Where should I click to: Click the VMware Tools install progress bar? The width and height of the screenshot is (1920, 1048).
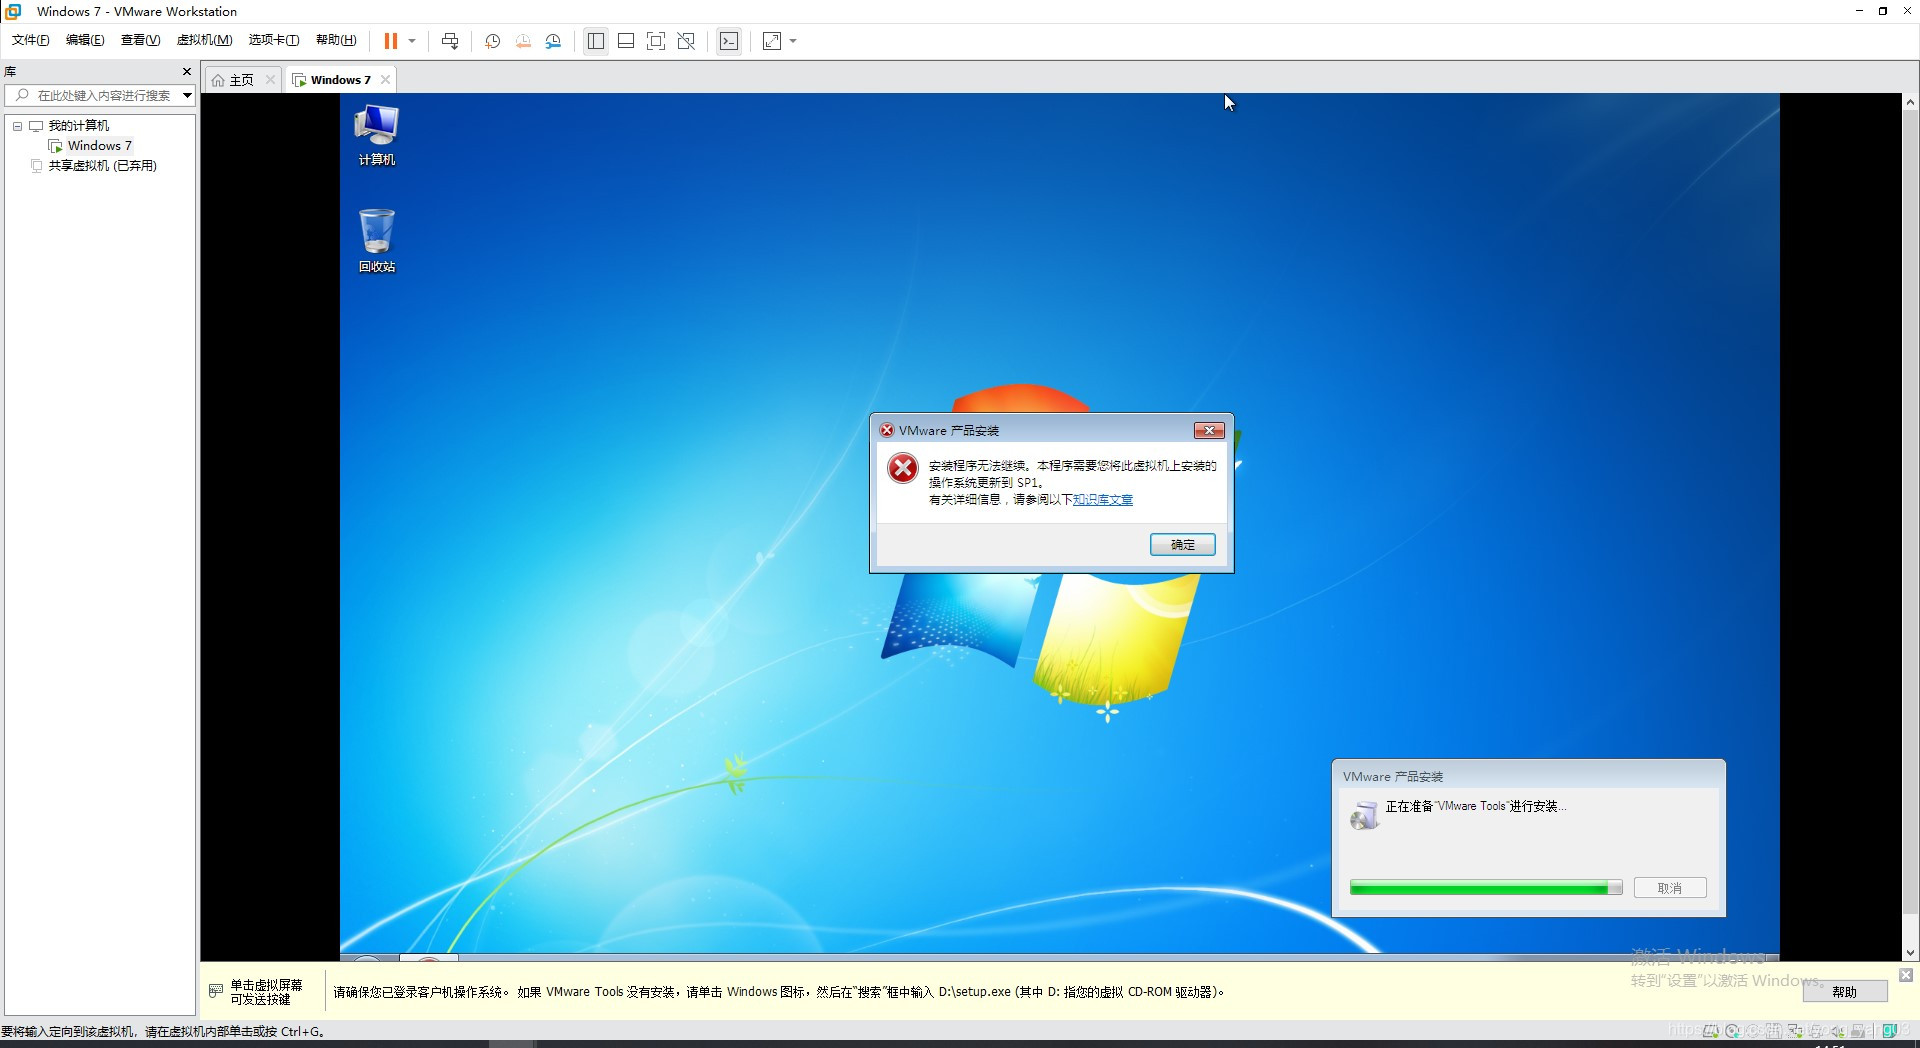click(x=1485, y=888)
